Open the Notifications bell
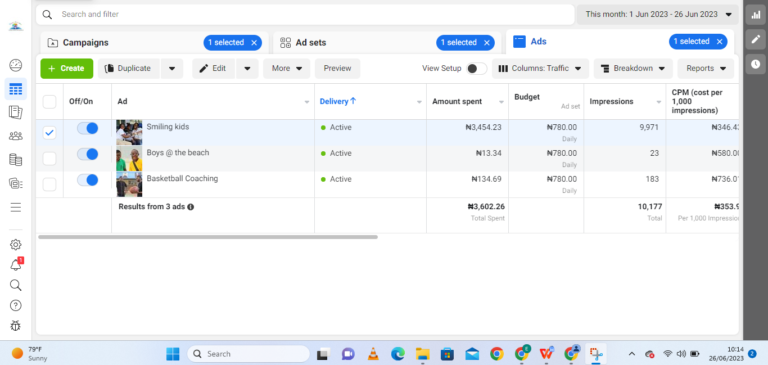The image size is (768, 365). 16,265
